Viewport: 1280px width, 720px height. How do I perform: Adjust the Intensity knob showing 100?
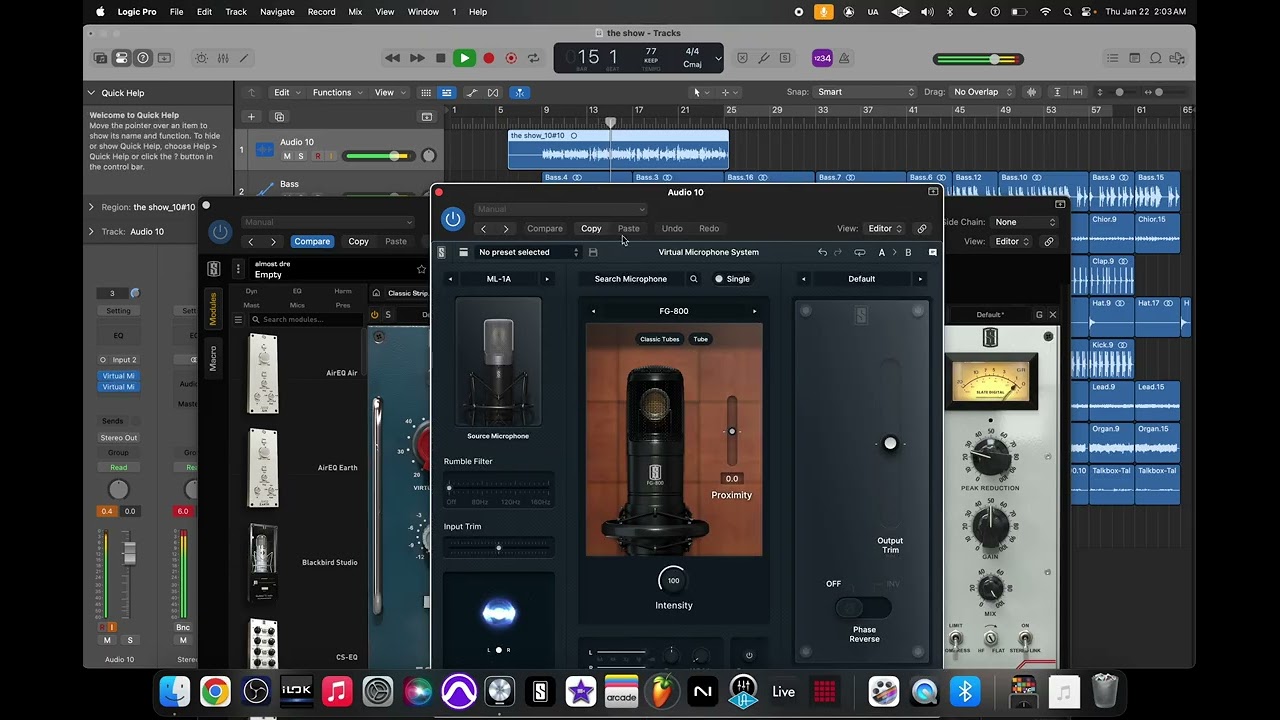[673, 580]
